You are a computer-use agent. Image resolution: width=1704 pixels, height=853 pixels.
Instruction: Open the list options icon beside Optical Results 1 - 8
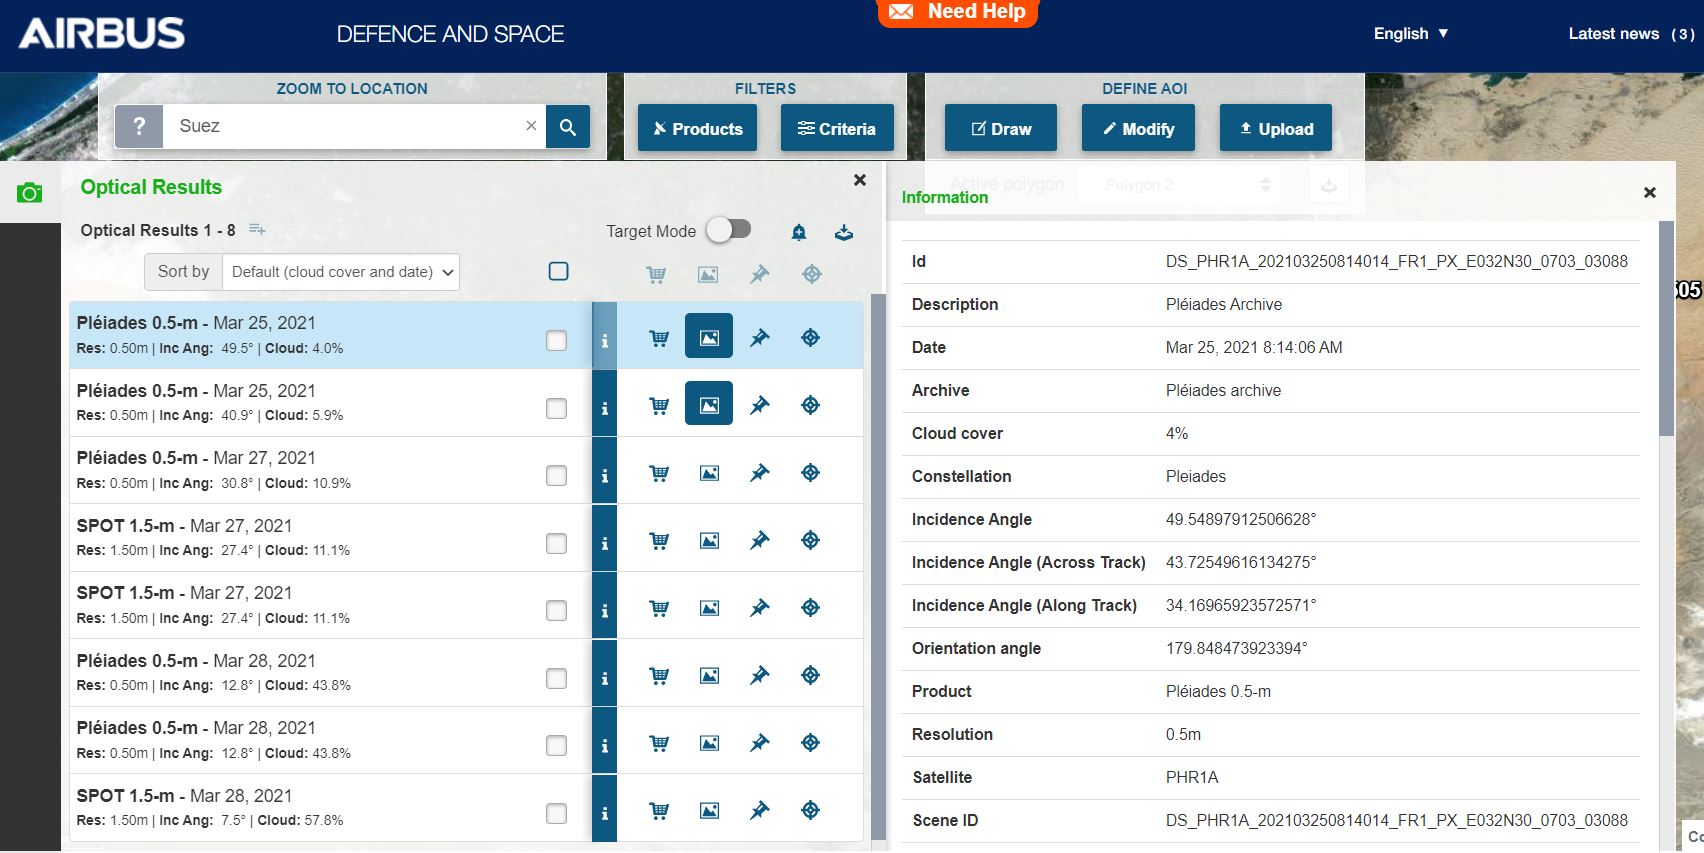click(x=257, y=230)
